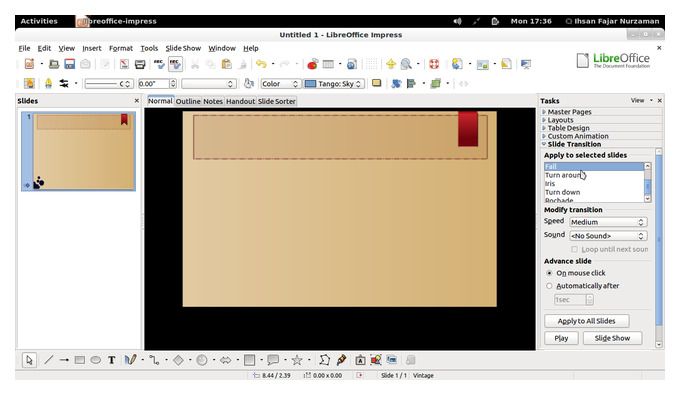Select the Symbol Shapes smiley tool

pos(202,360)
